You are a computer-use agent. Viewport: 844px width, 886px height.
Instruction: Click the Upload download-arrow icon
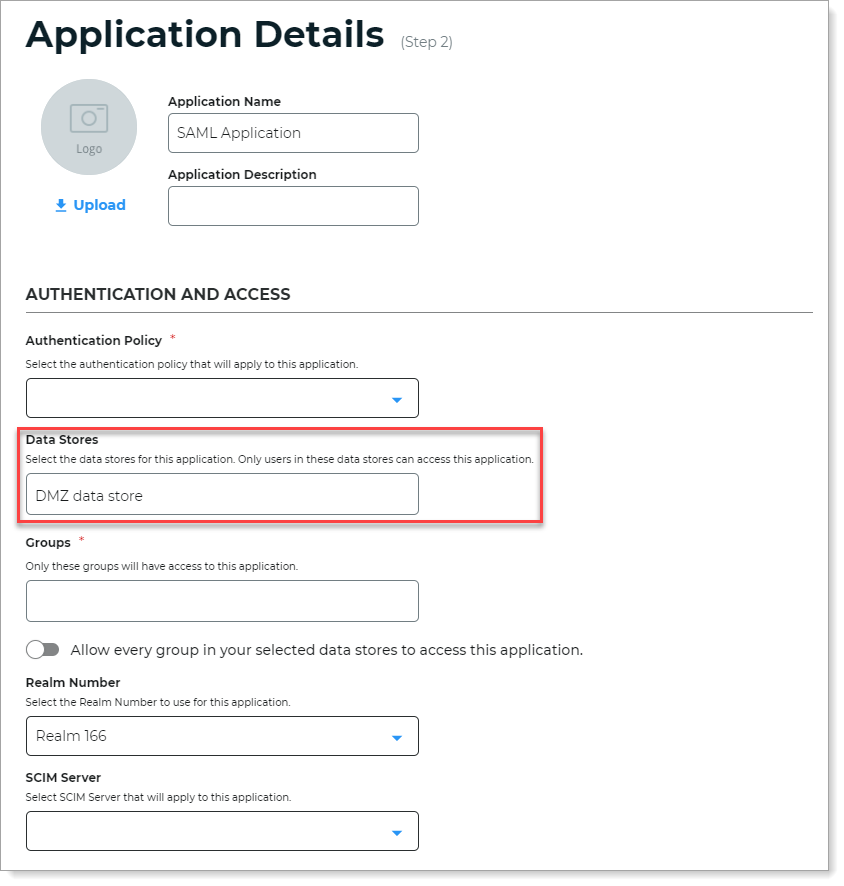61,205
